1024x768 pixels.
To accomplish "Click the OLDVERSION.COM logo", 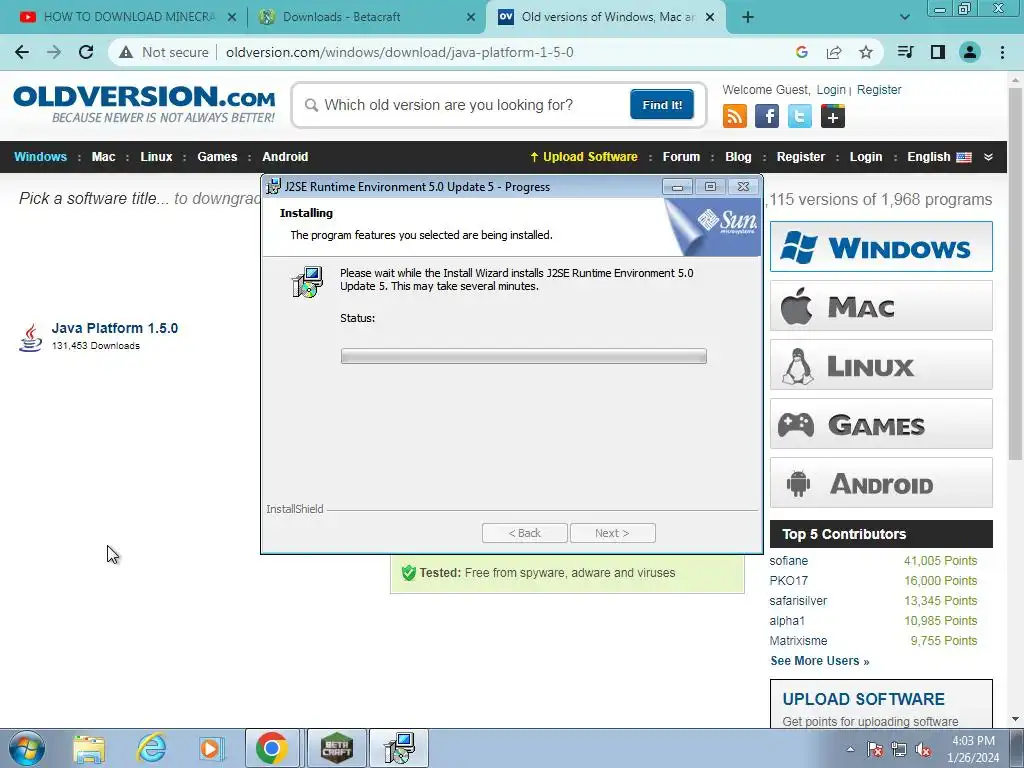I will click(144, 103).
